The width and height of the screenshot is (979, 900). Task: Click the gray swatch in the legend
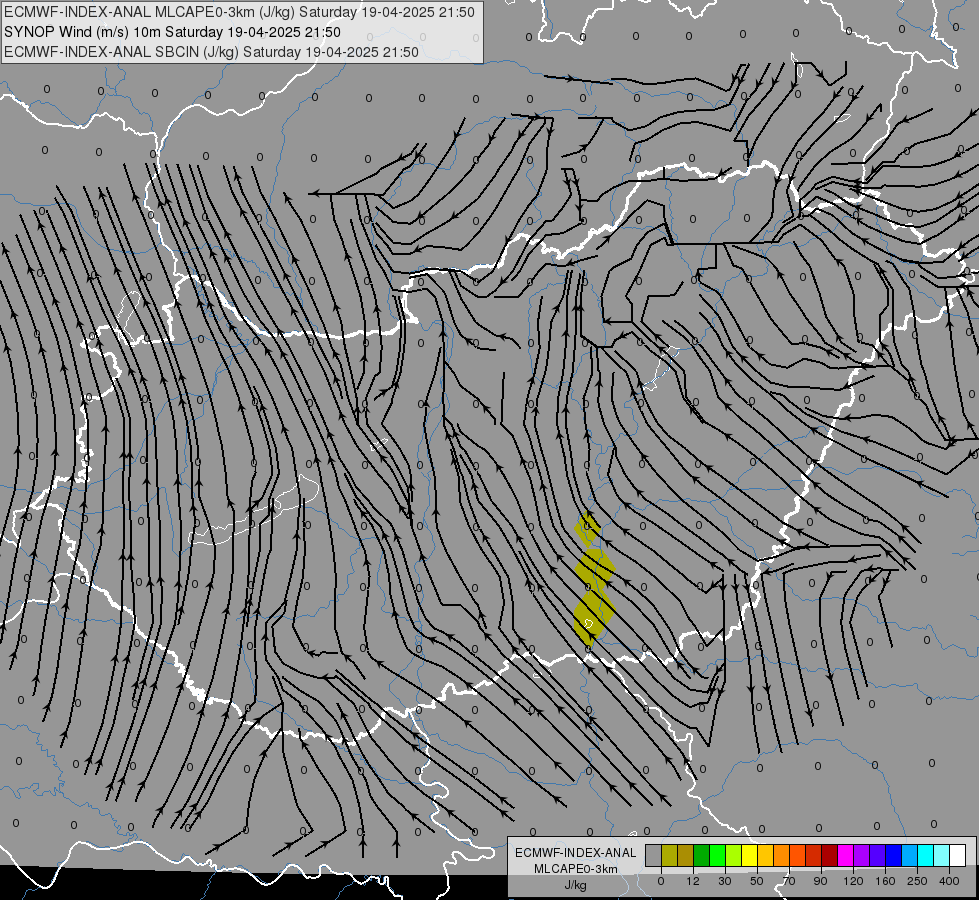pos(653,855)
